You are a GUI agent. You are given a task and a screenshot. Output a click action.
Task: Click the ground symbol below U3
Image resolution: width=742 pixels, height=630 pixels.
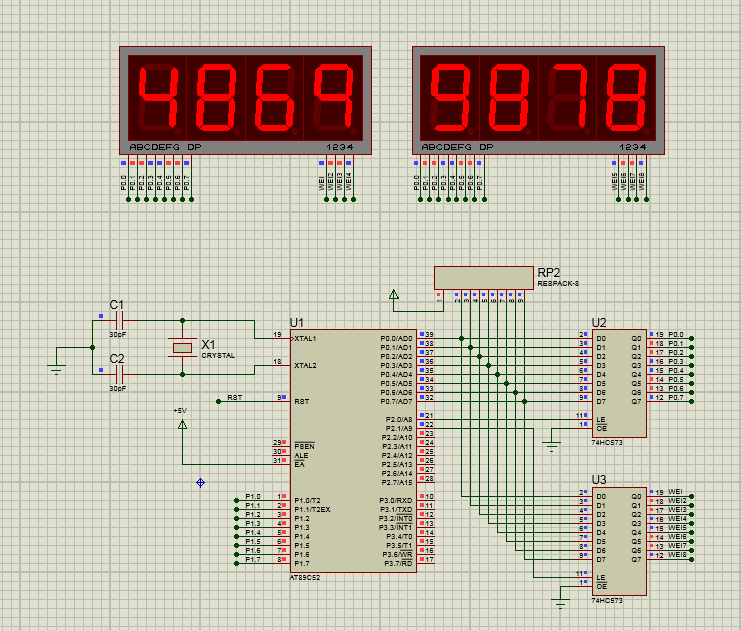point(560,604)
